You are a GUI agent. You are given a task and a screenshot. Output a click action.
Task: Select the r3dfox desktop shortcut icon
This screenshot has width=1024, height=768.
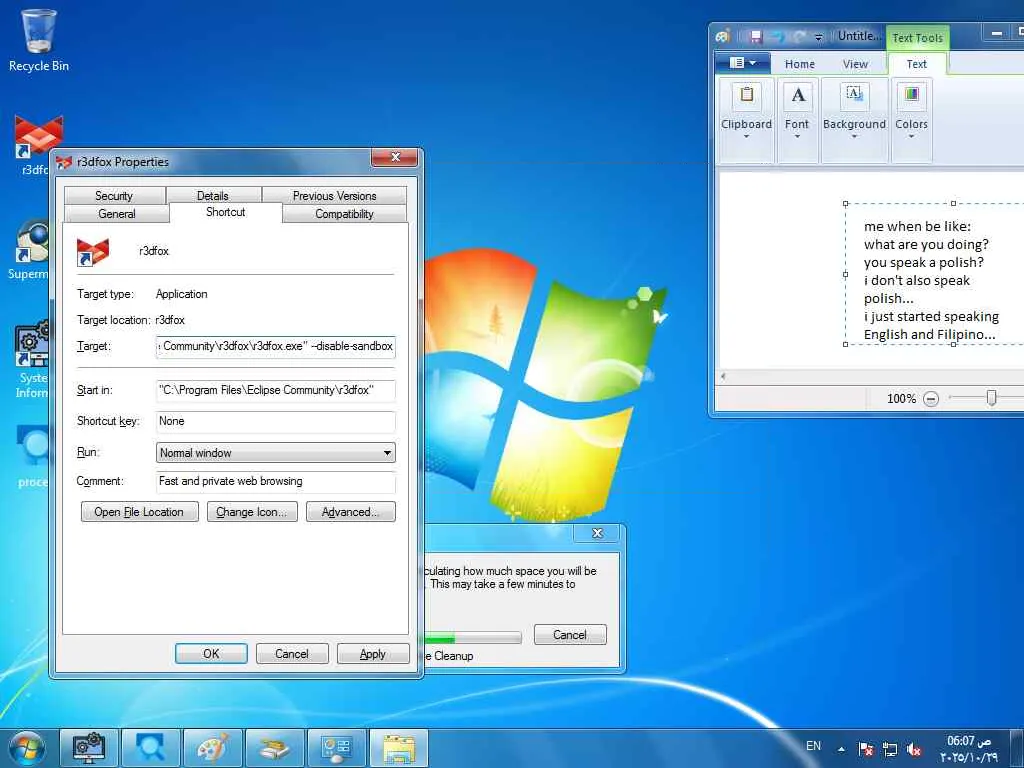click(x=36, y=145)
